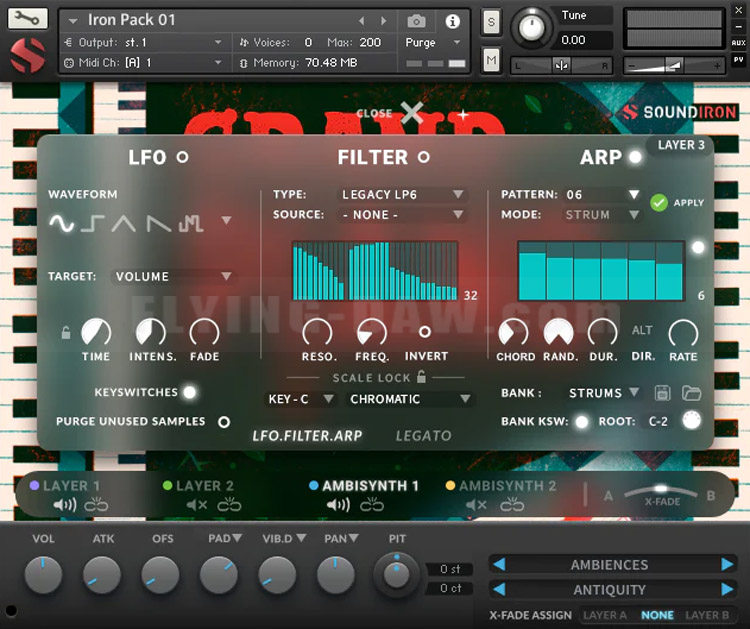Mute Layer 1 using its speaker icon
Viewport: 750px width, 629px height.
[x=65, y=505]
